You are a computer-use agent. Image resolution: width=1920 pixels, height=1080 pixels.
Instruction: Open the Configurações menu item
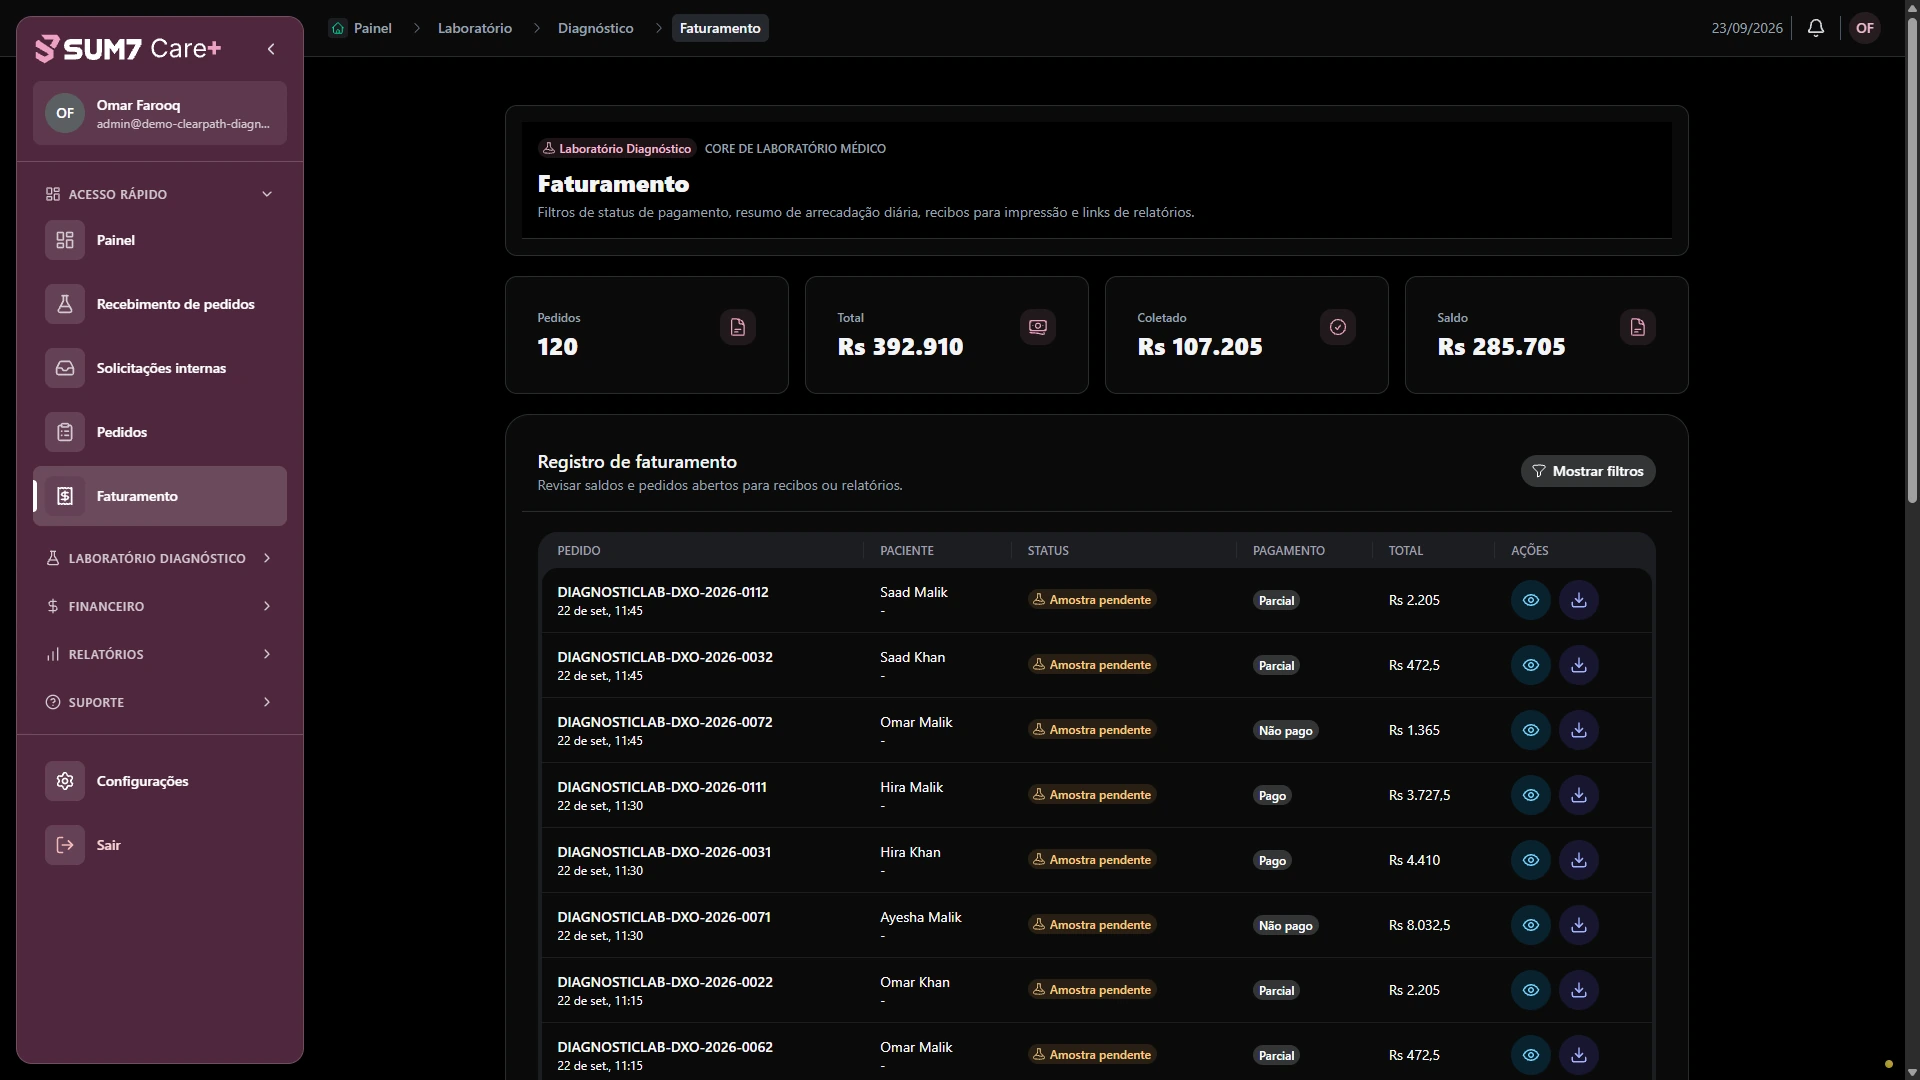click(x=160, y=781)
